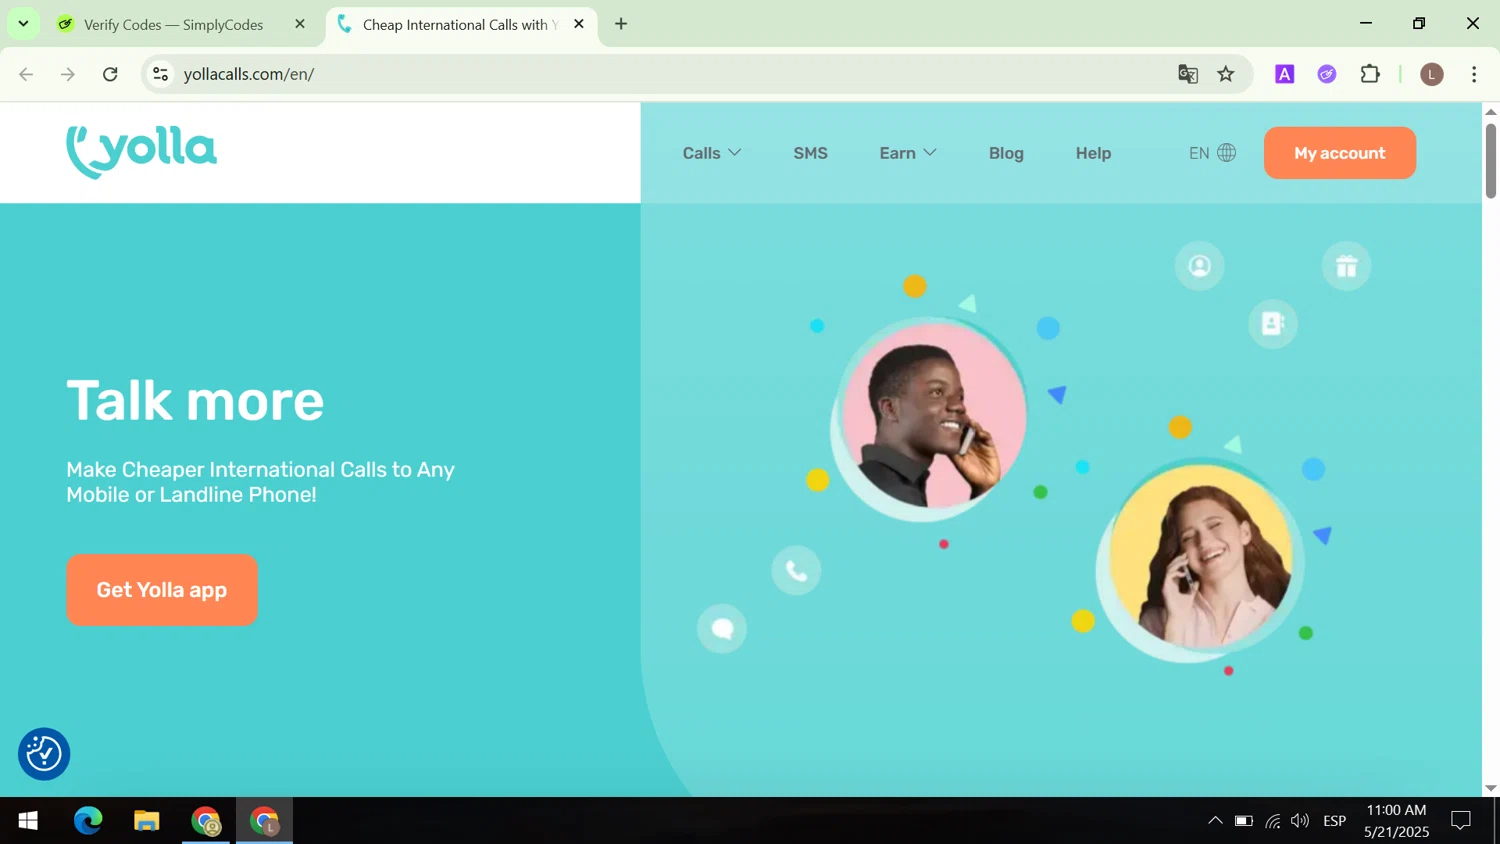Click the scrollbar down arrow

(1491, 788)
